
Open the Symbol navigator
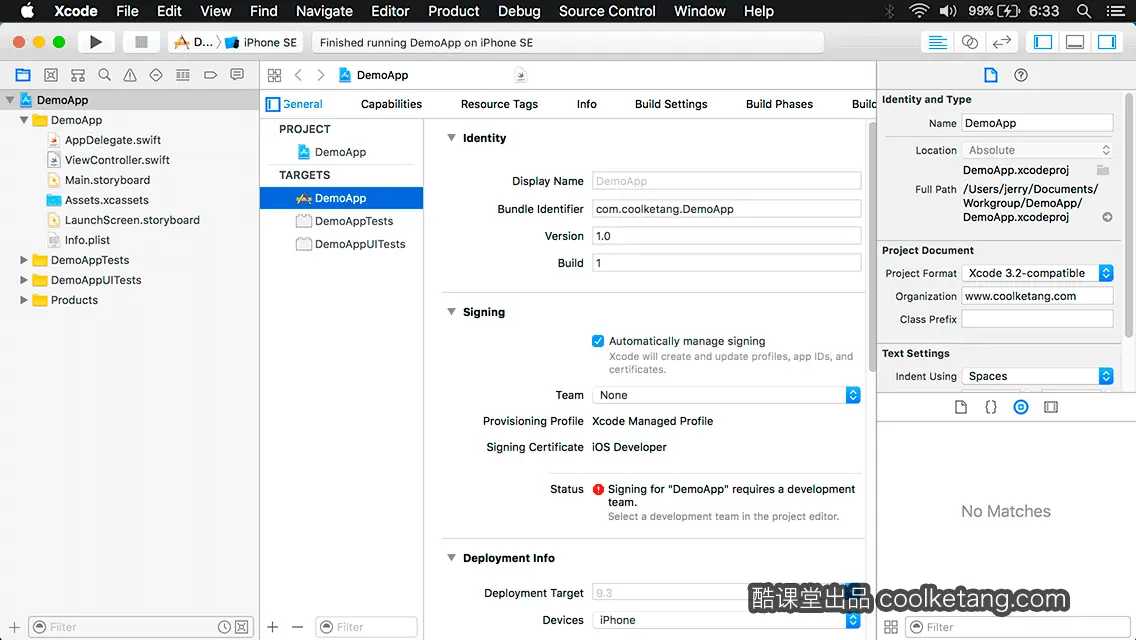pyautogui.click(x=78, y=75)
